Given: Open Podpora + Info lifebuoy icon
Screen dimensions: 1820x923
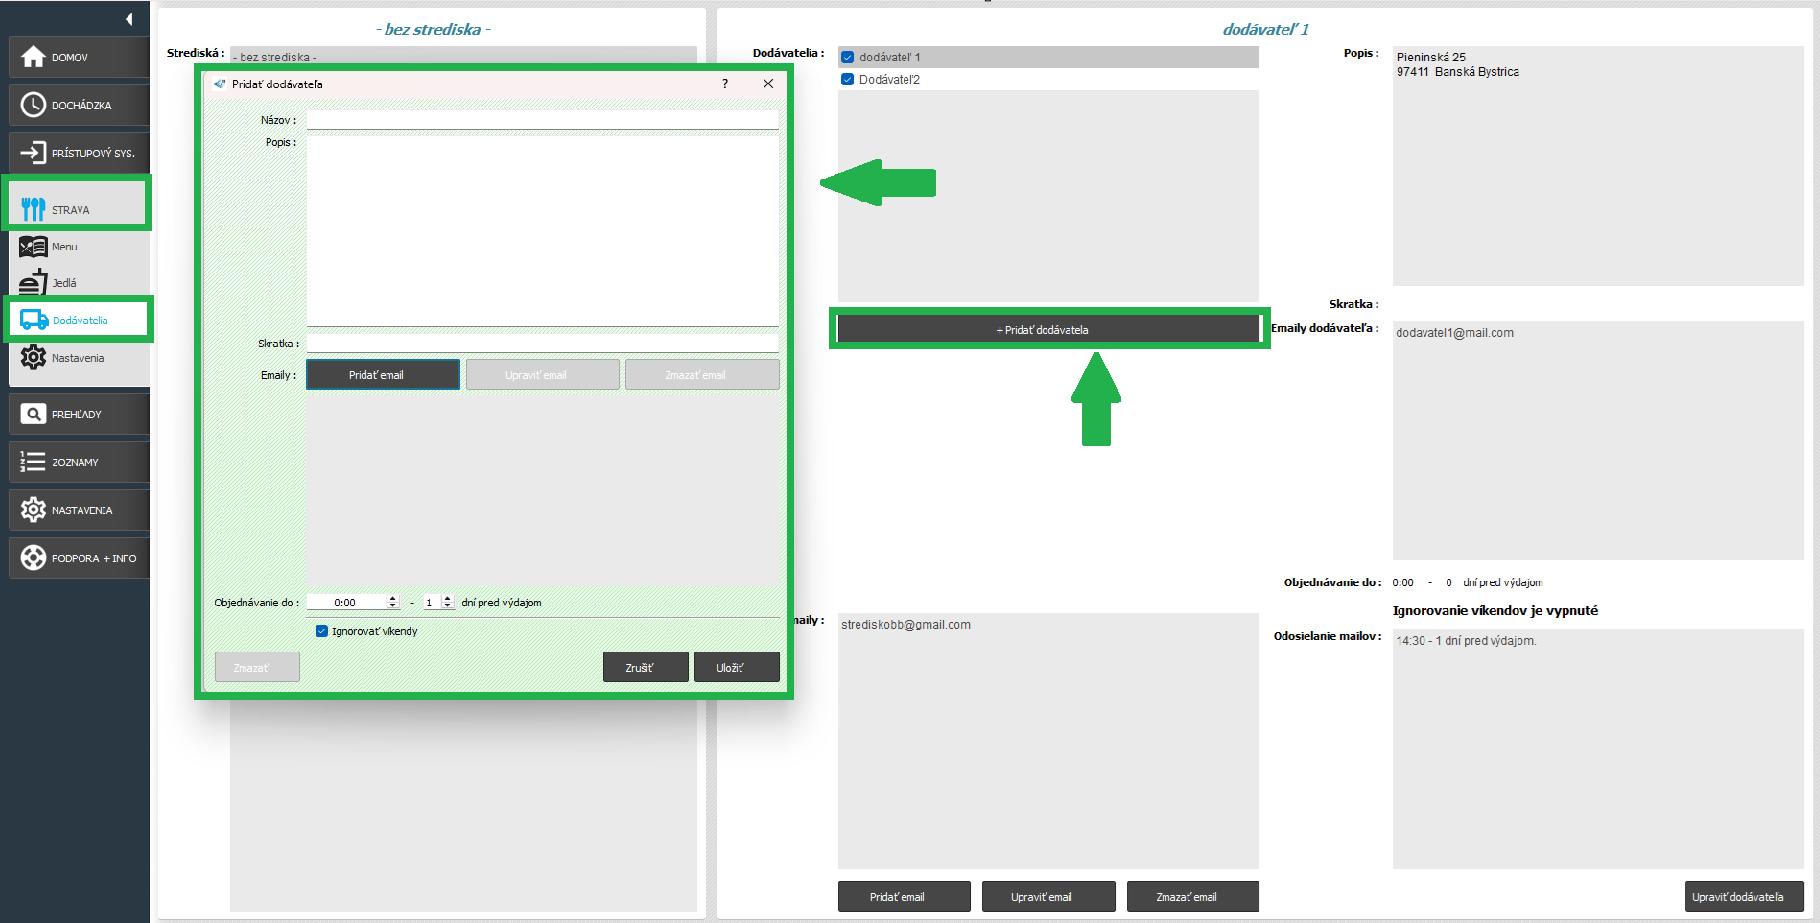Looking at the screenshot, I should 33,558.
